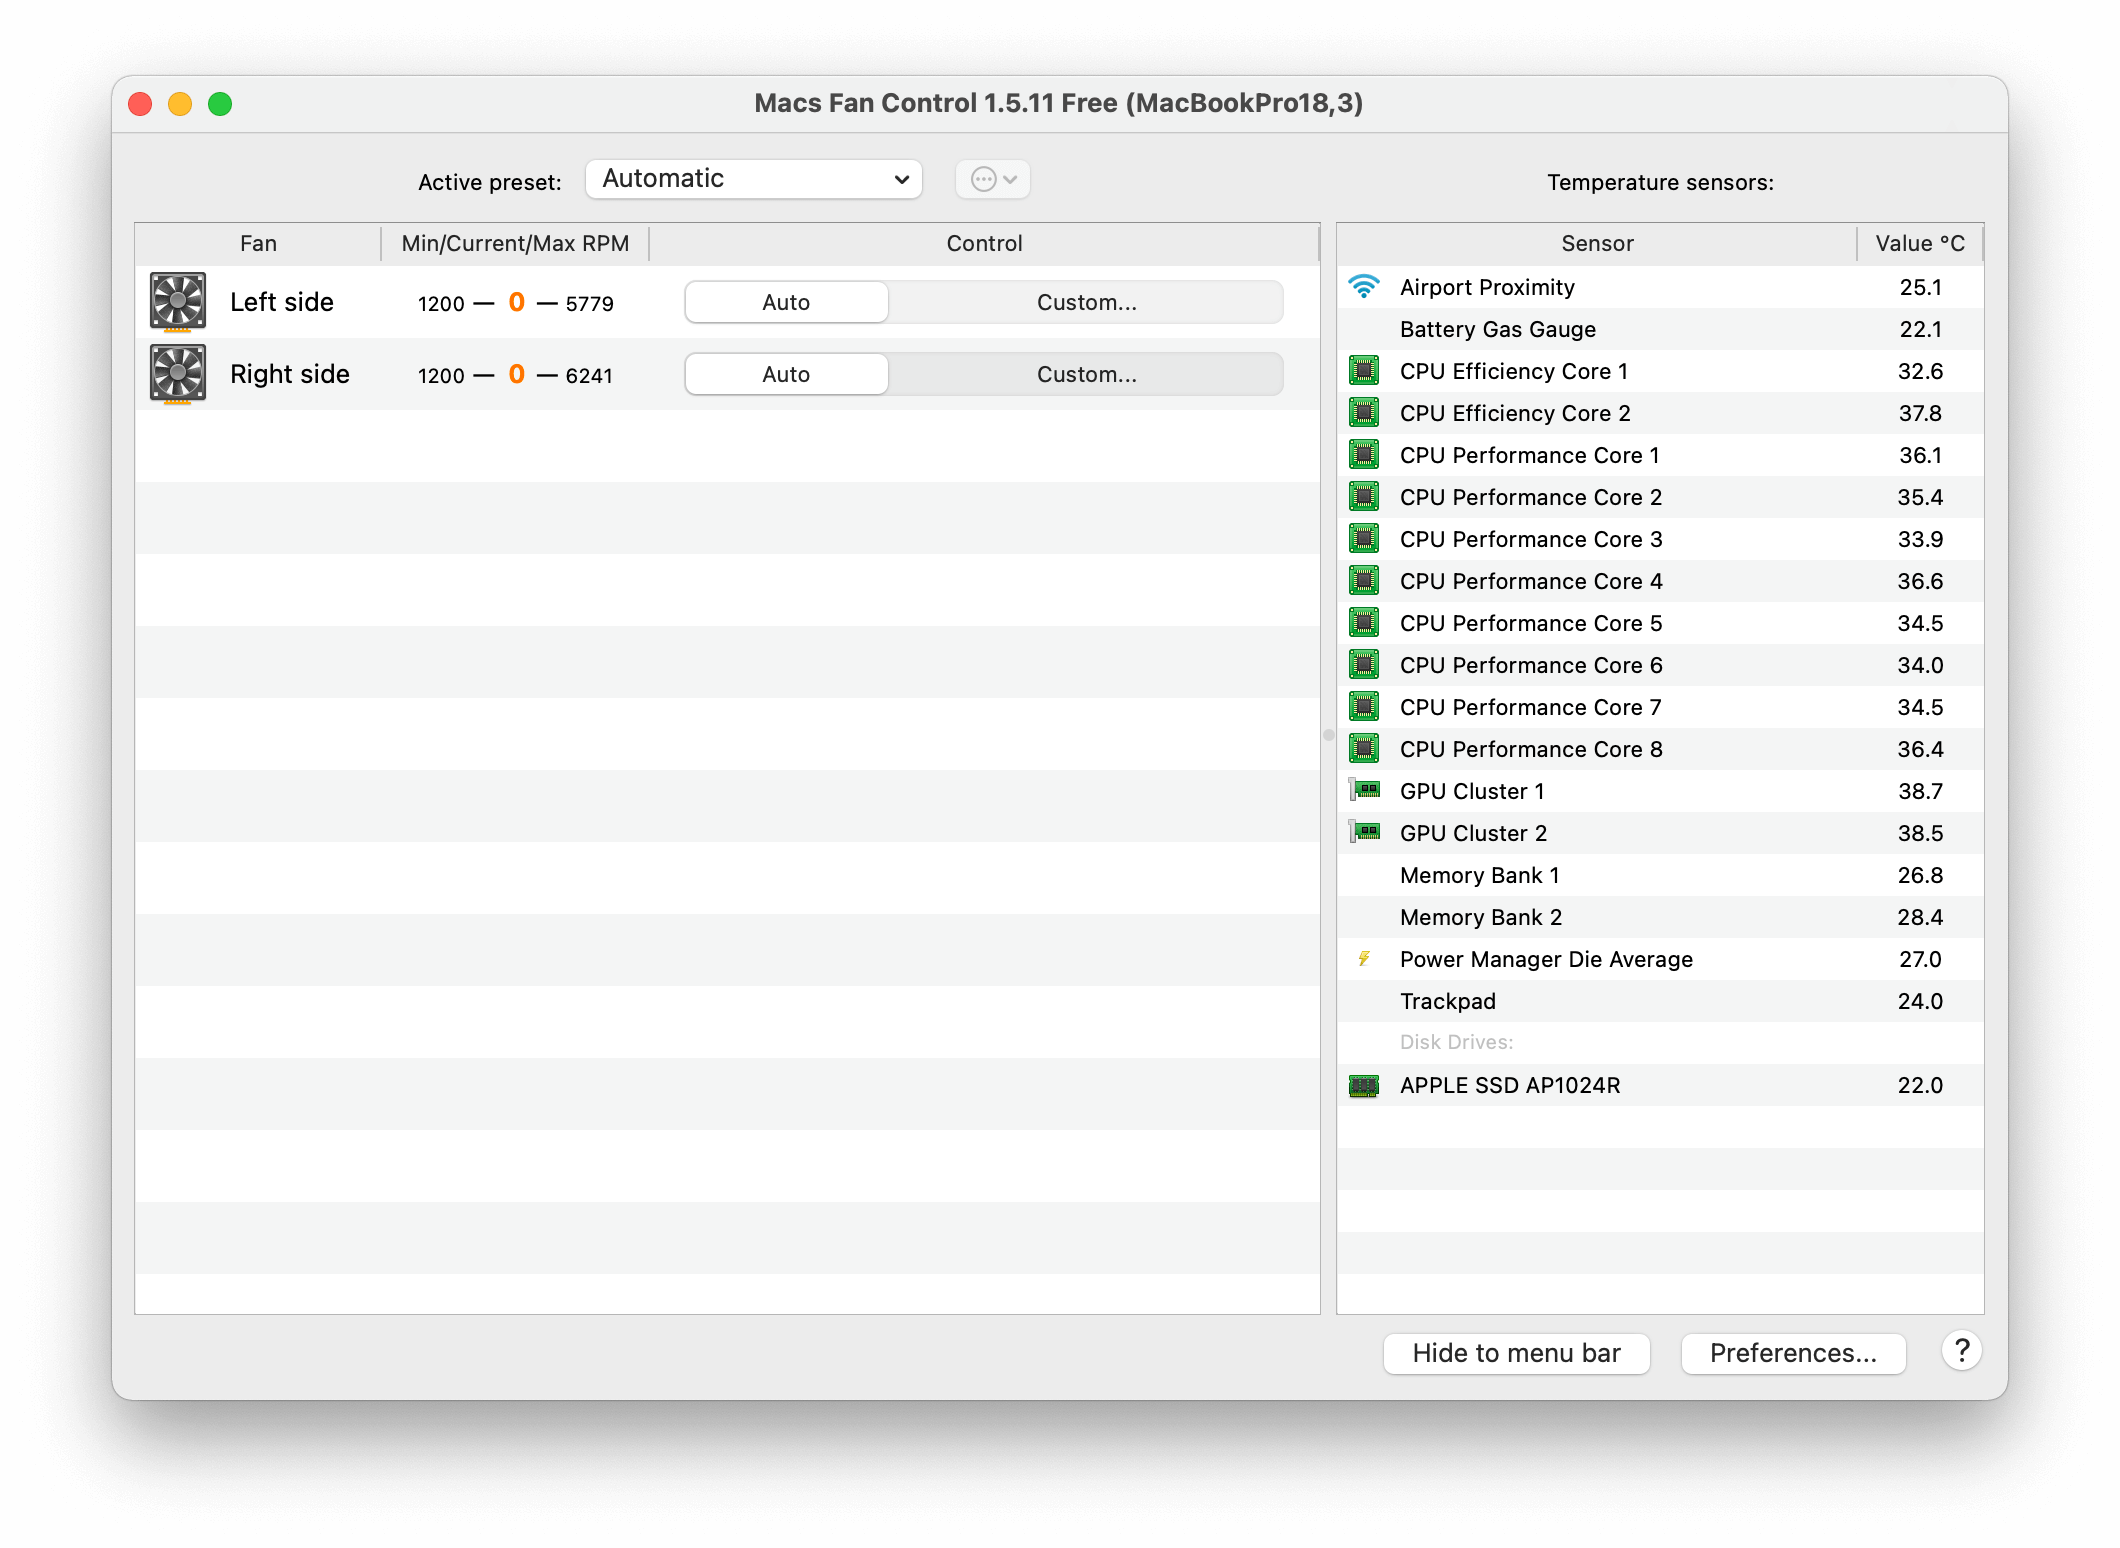Click the Right side fan icon
Viewport: 2120px width, 1548px height.
[178, 374]
